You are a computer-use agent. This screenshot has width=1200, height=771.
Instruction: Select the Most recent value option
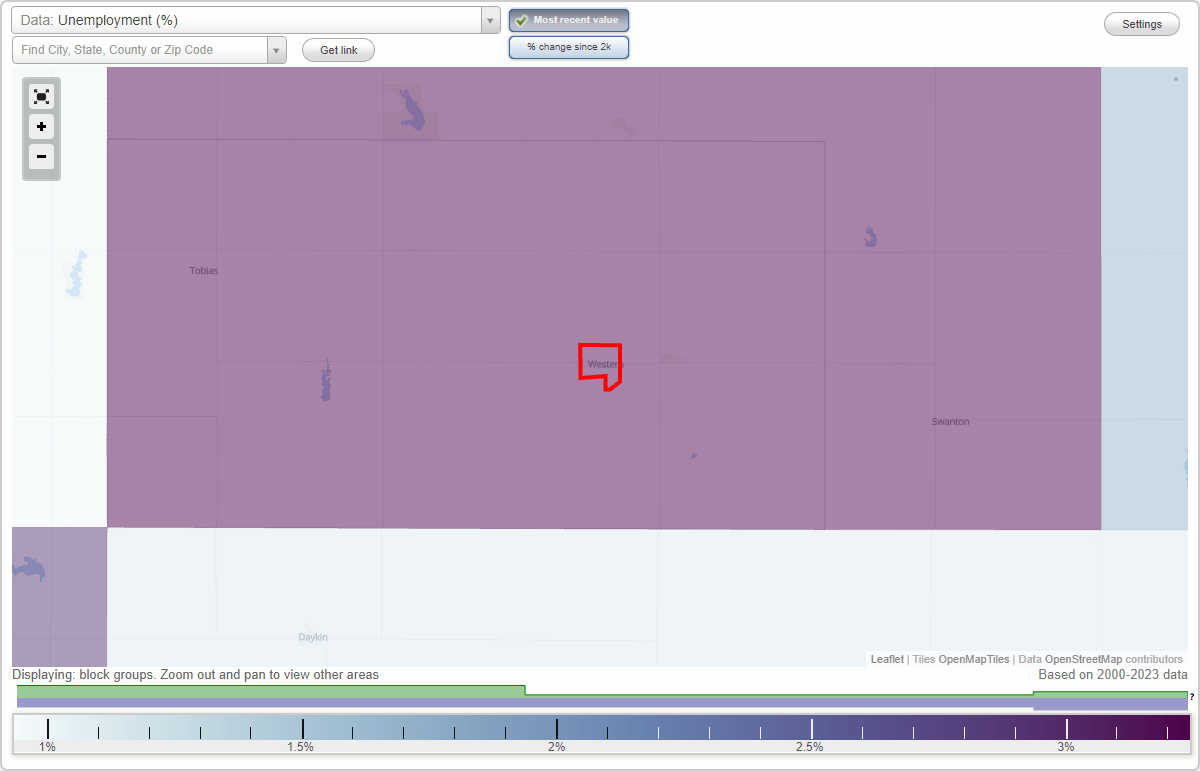click(x=569, y=20)
